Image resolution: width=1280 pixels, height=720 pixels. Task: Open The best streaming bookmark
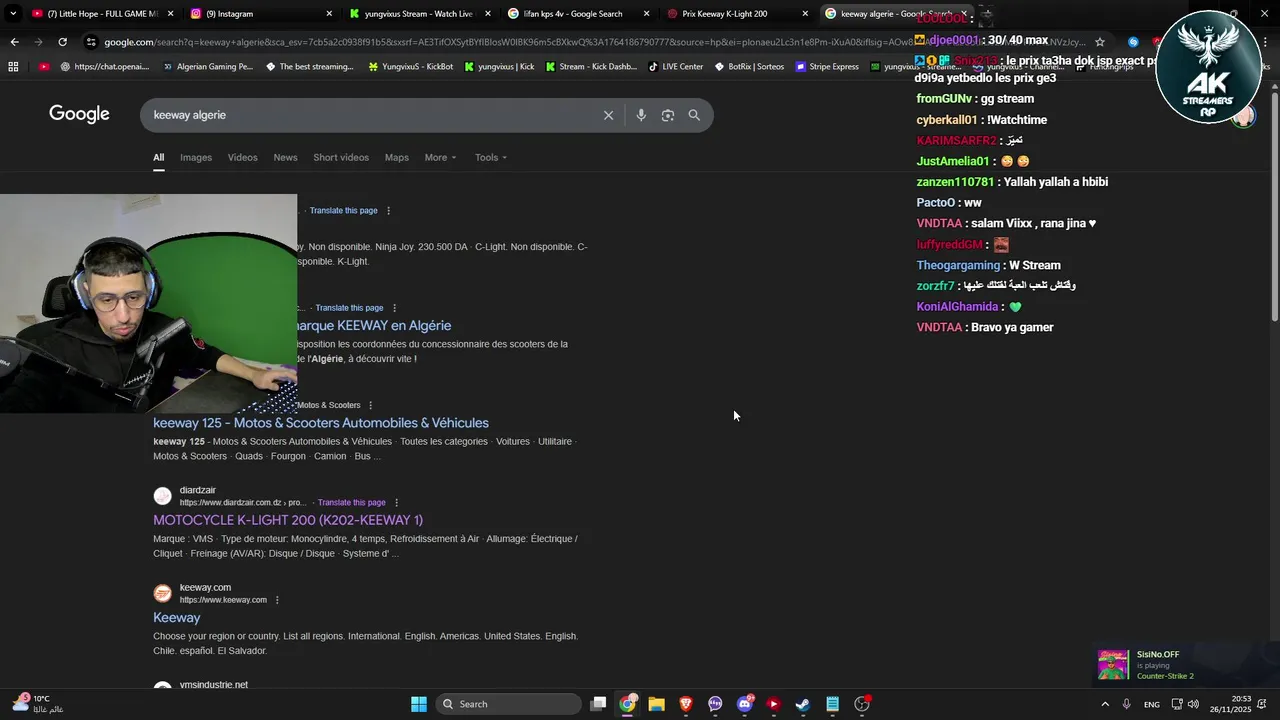[309, 67]
